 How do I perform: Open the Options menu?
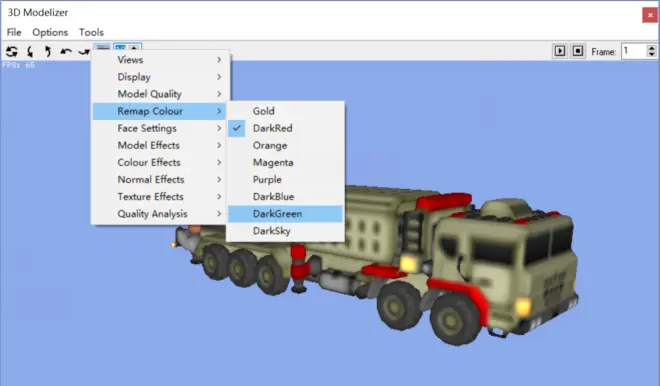50,32
